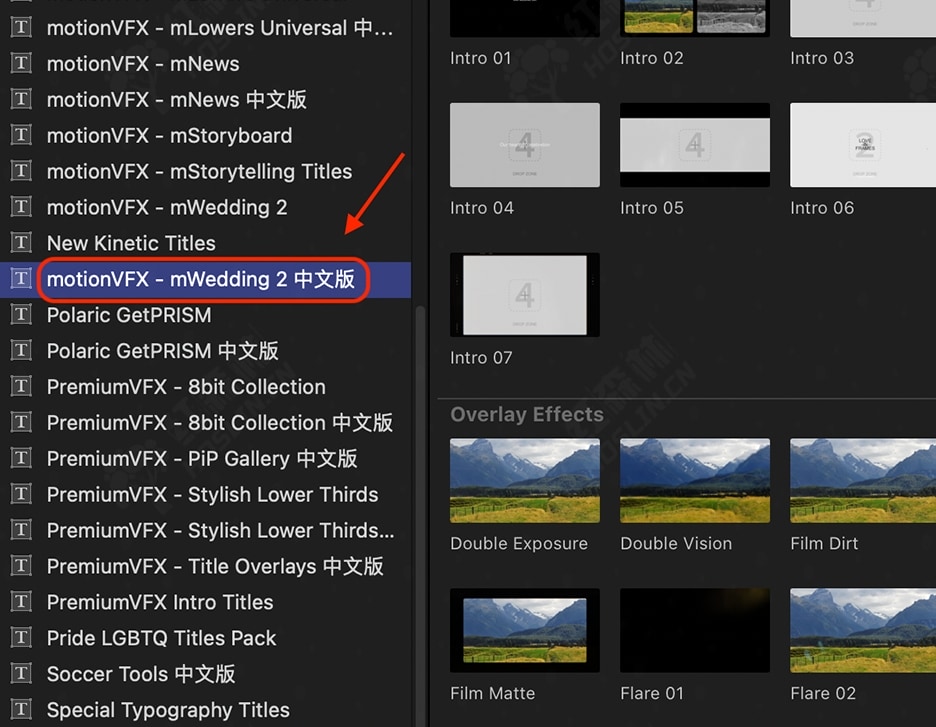This screenshot has width=936, height=727.
Task: Click the Intro 02 label
Action: [x=652, y=58]
